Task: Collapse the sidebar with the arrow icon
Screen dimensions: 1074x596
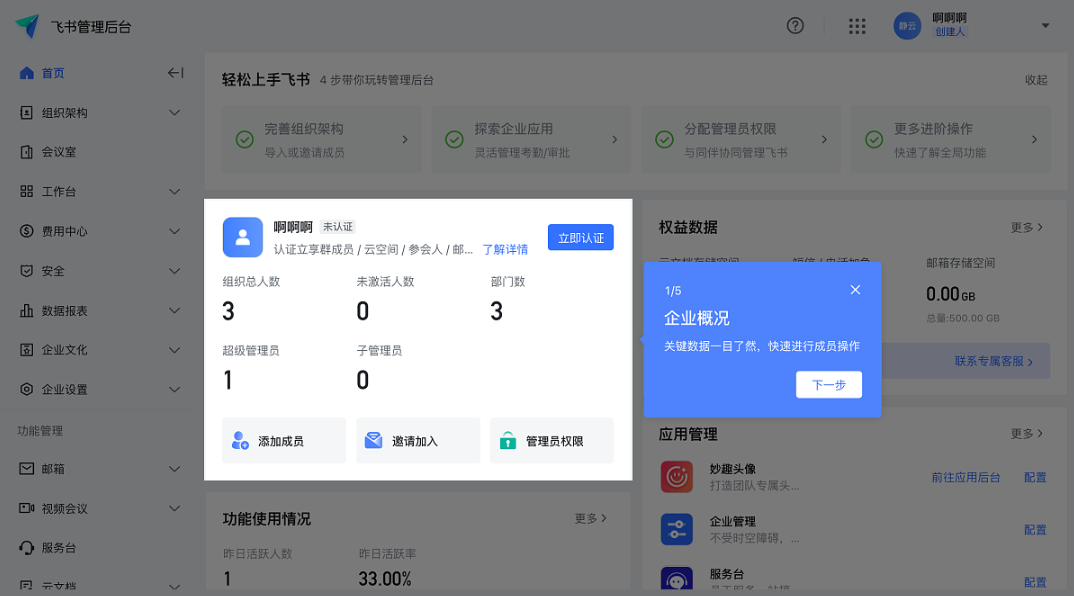Action: [x=175, y=73]
